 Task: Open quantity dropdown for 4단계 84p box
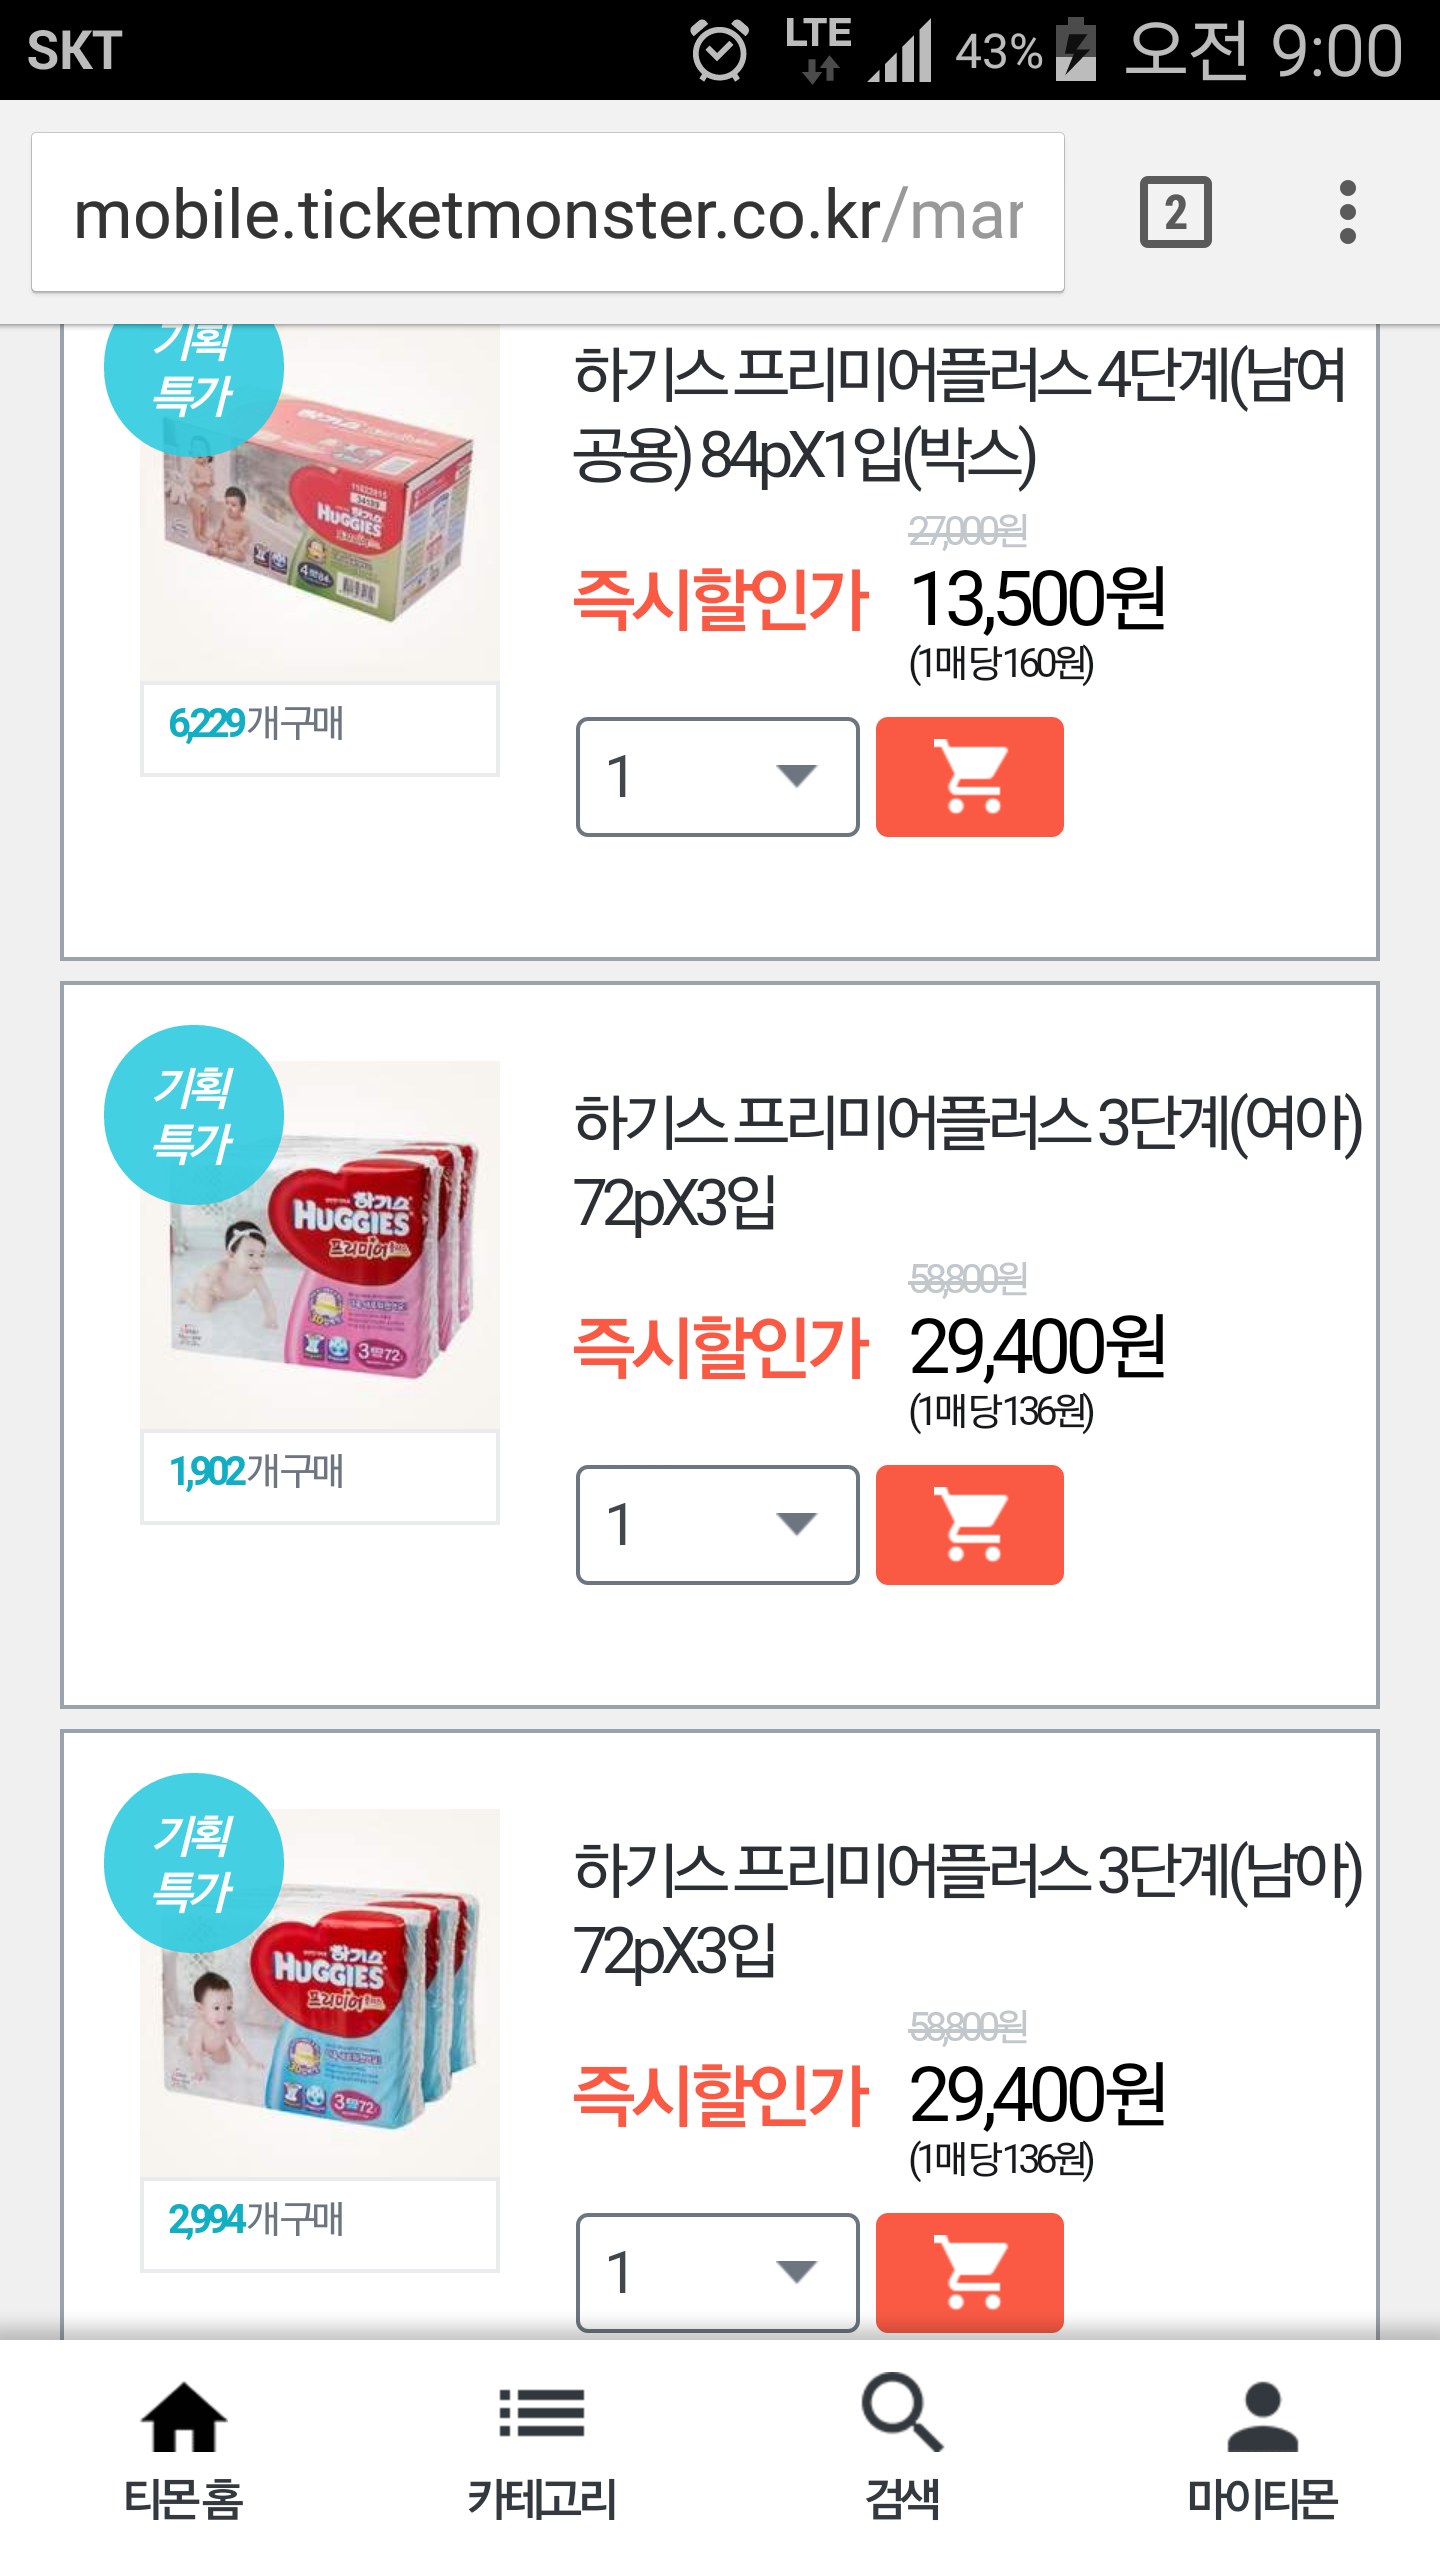point(717,776)
